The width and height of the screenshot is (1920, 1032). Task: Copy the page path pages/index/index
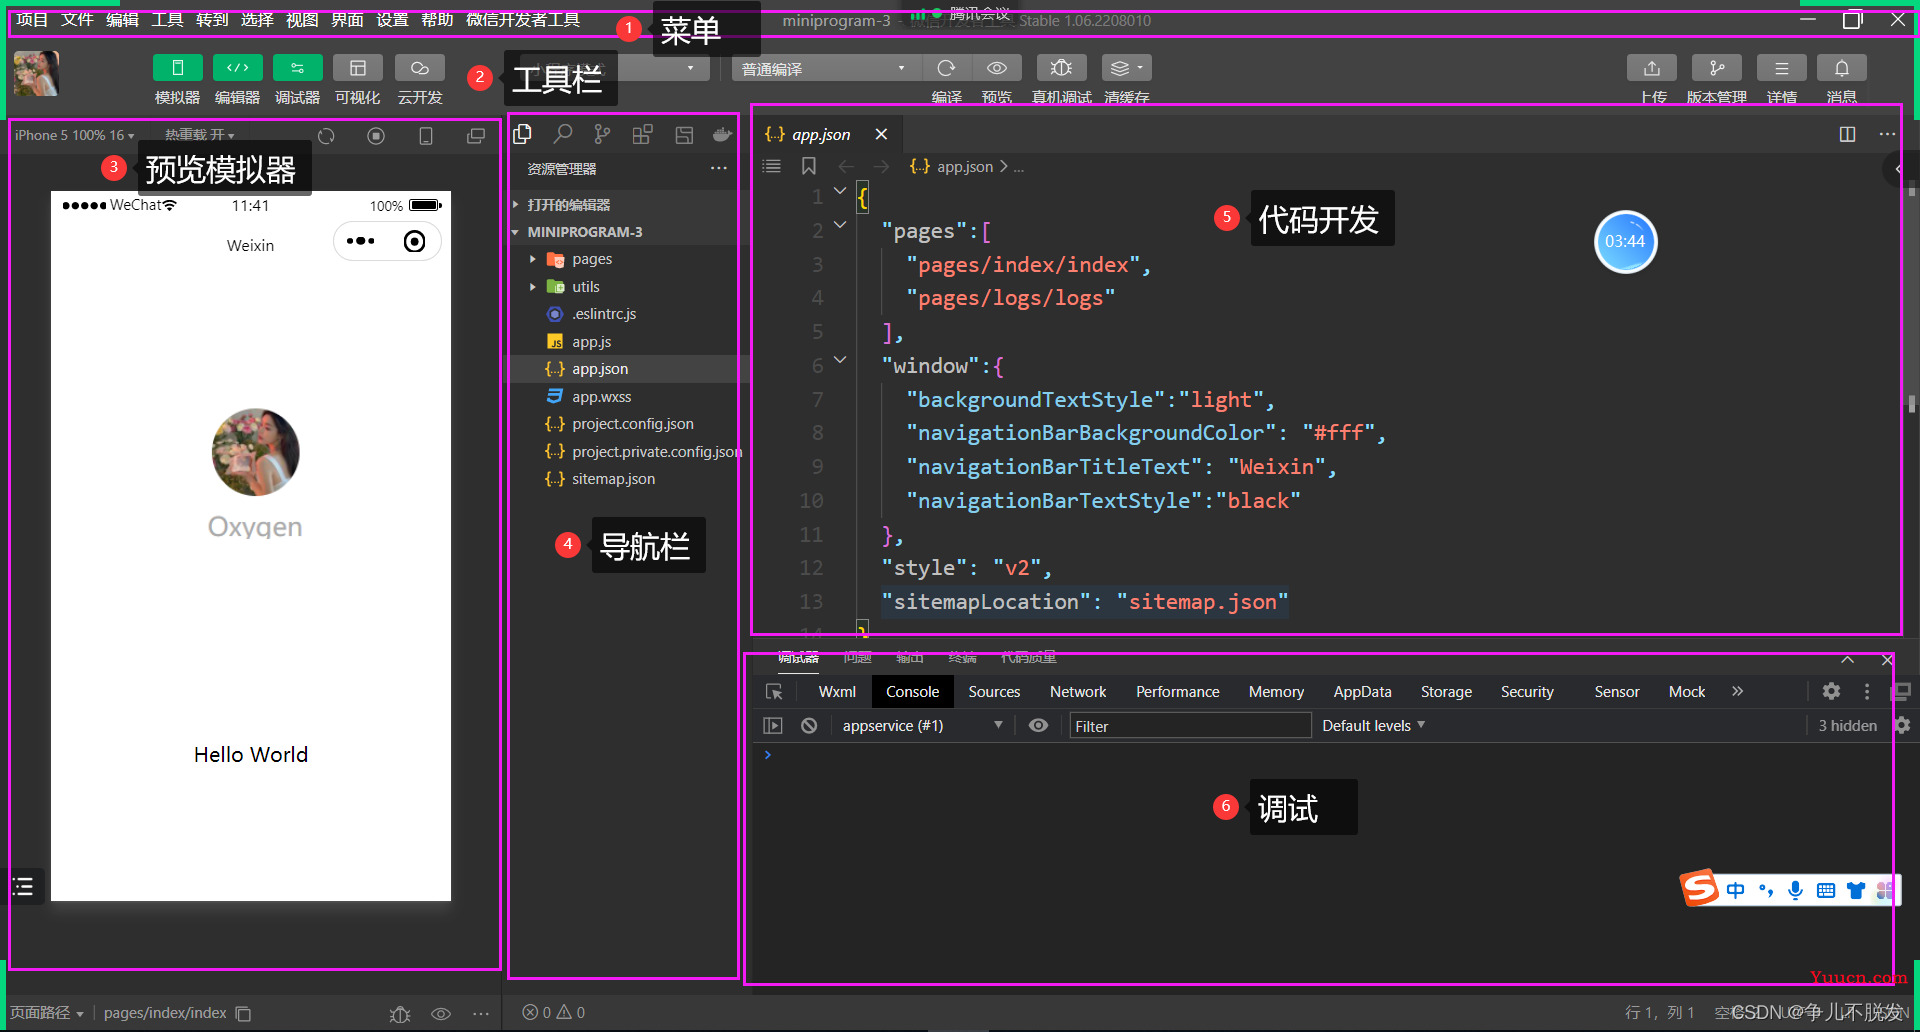point(243,1013)
